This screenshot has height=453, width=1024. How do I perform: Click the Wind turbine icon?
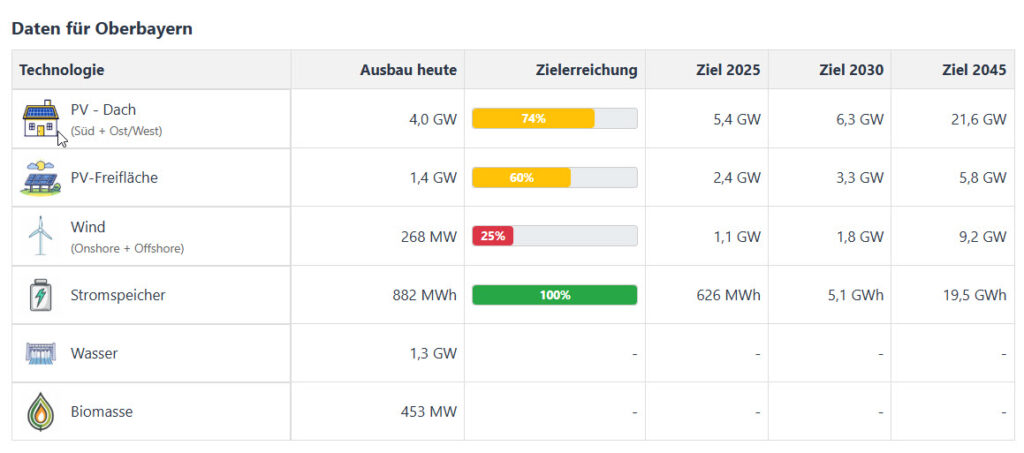click(x=40, y=236)
